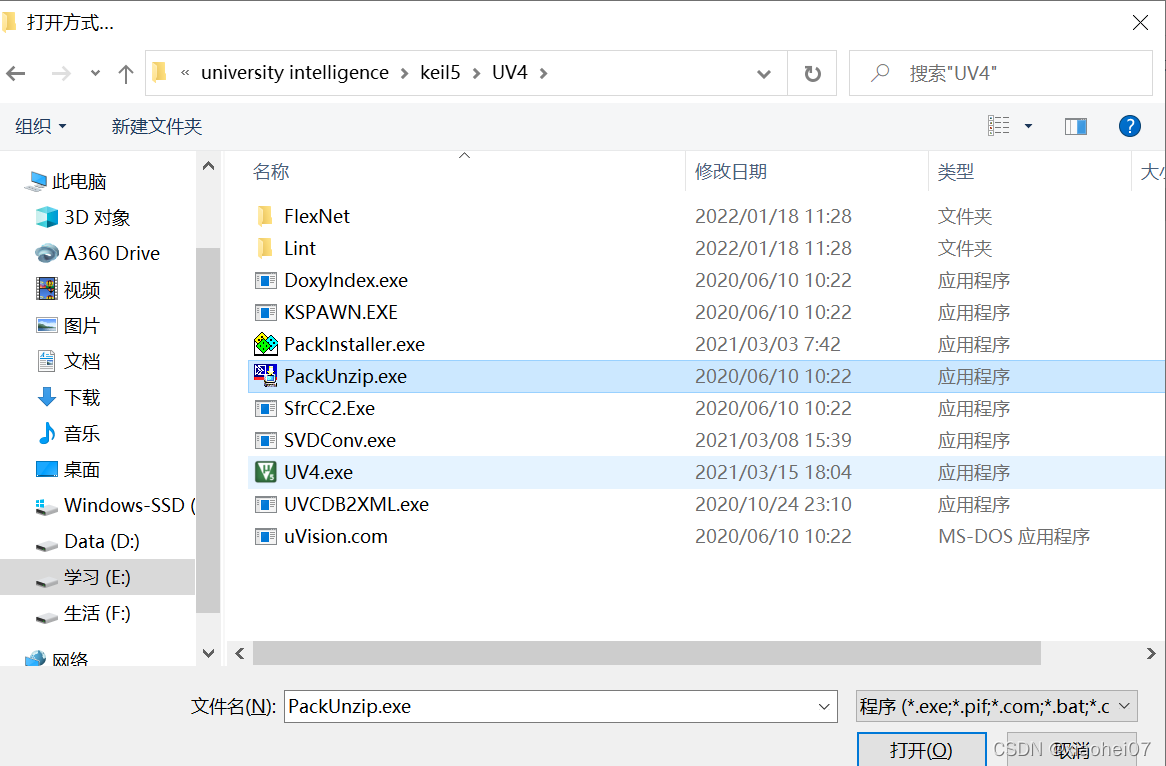Open the 程序 file type filter dropdown
The image size is (1166, 766).
996,707
